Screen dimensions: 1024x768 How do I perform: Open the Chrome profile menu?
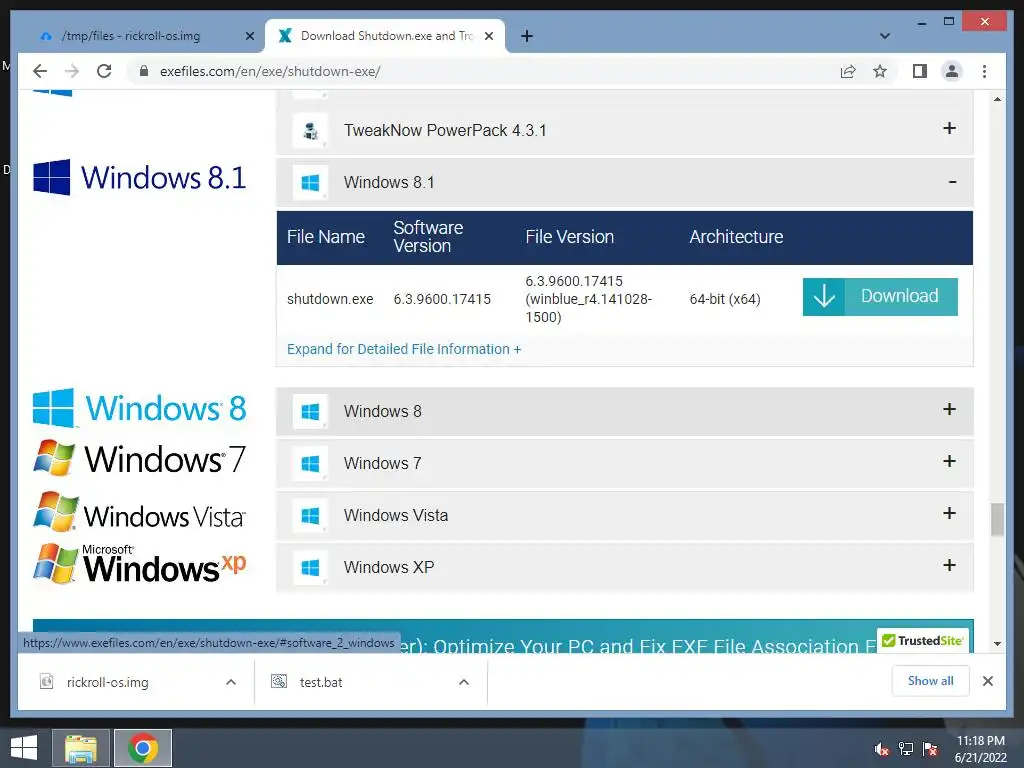(x=952, y=71)
